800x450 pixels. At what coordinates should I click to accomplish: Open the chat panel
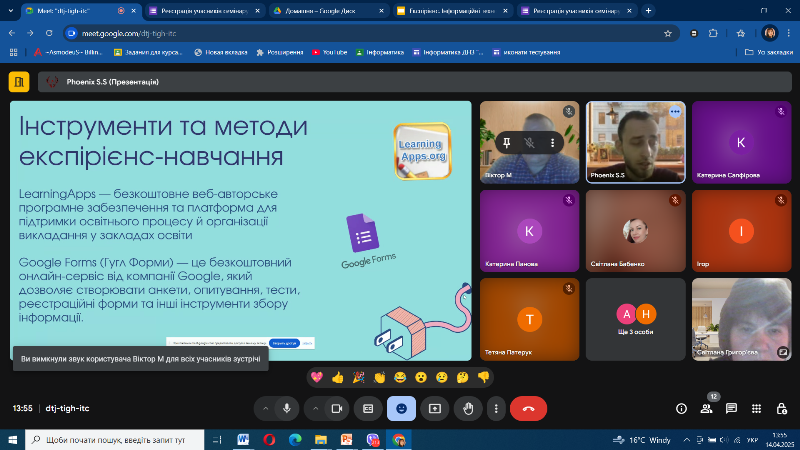click(x=732, y=409)
